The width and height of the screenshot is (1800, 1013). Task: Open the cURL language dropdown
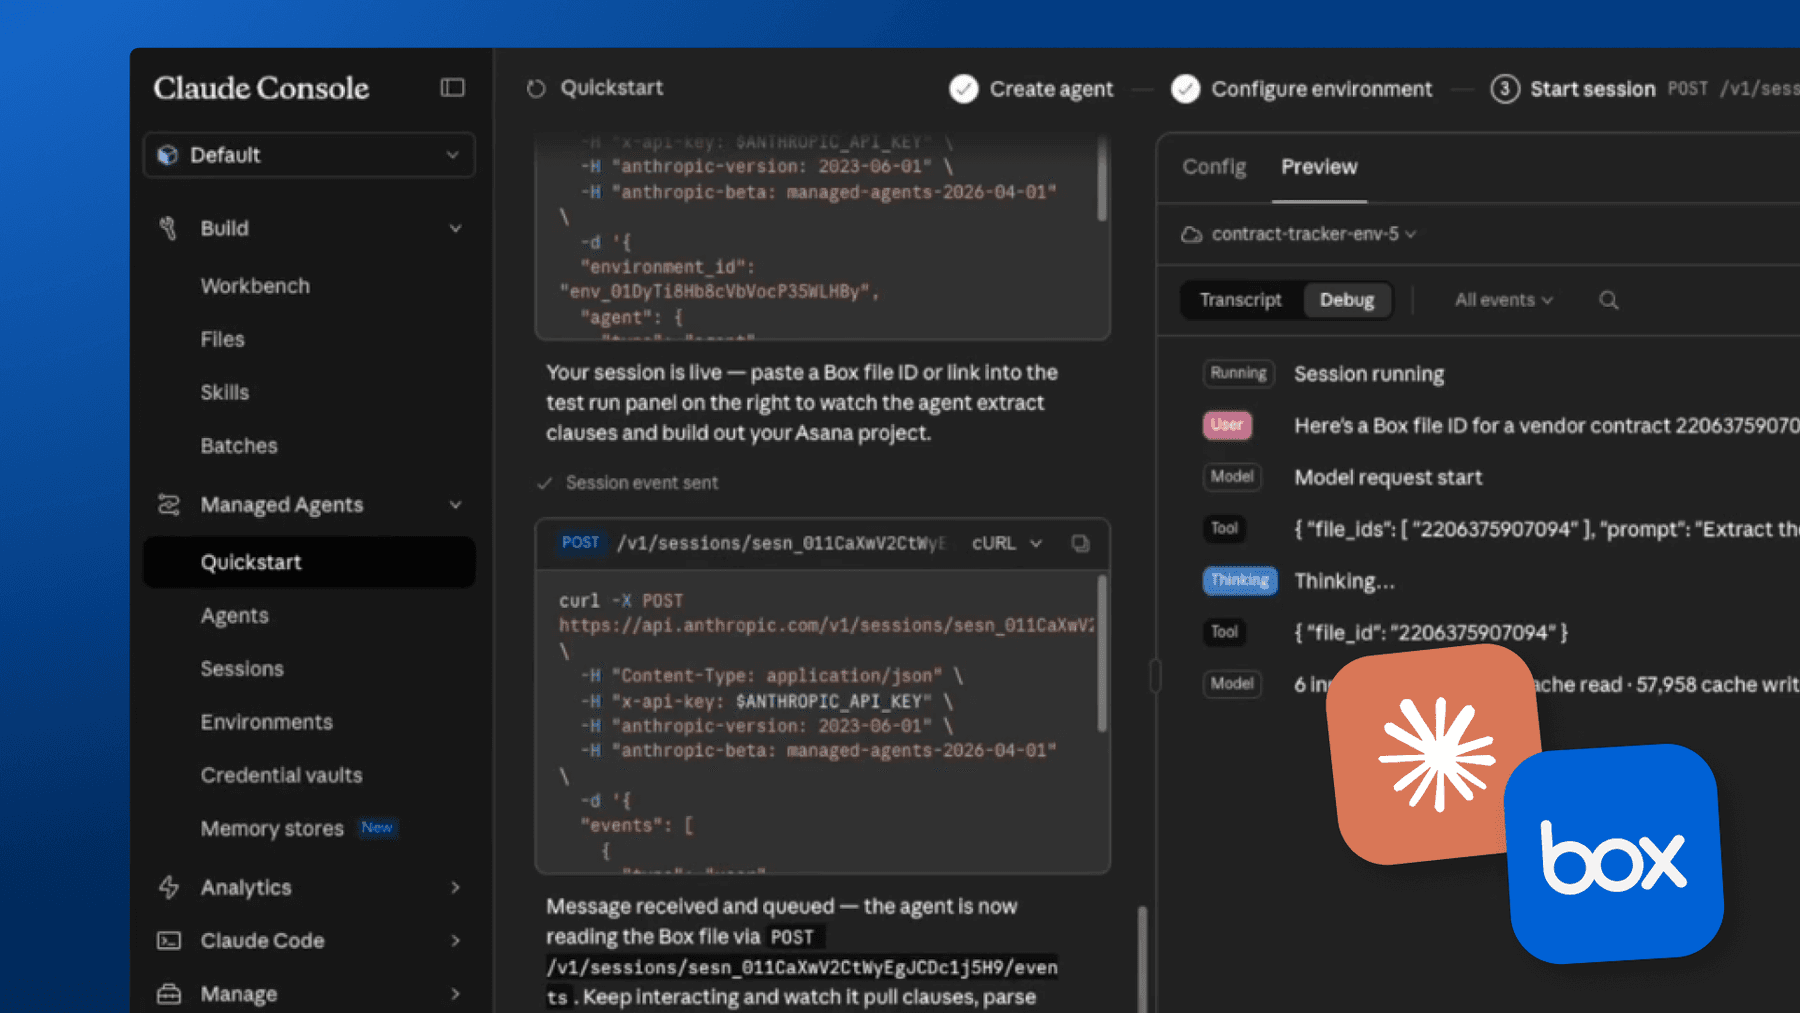point(1007,543)
